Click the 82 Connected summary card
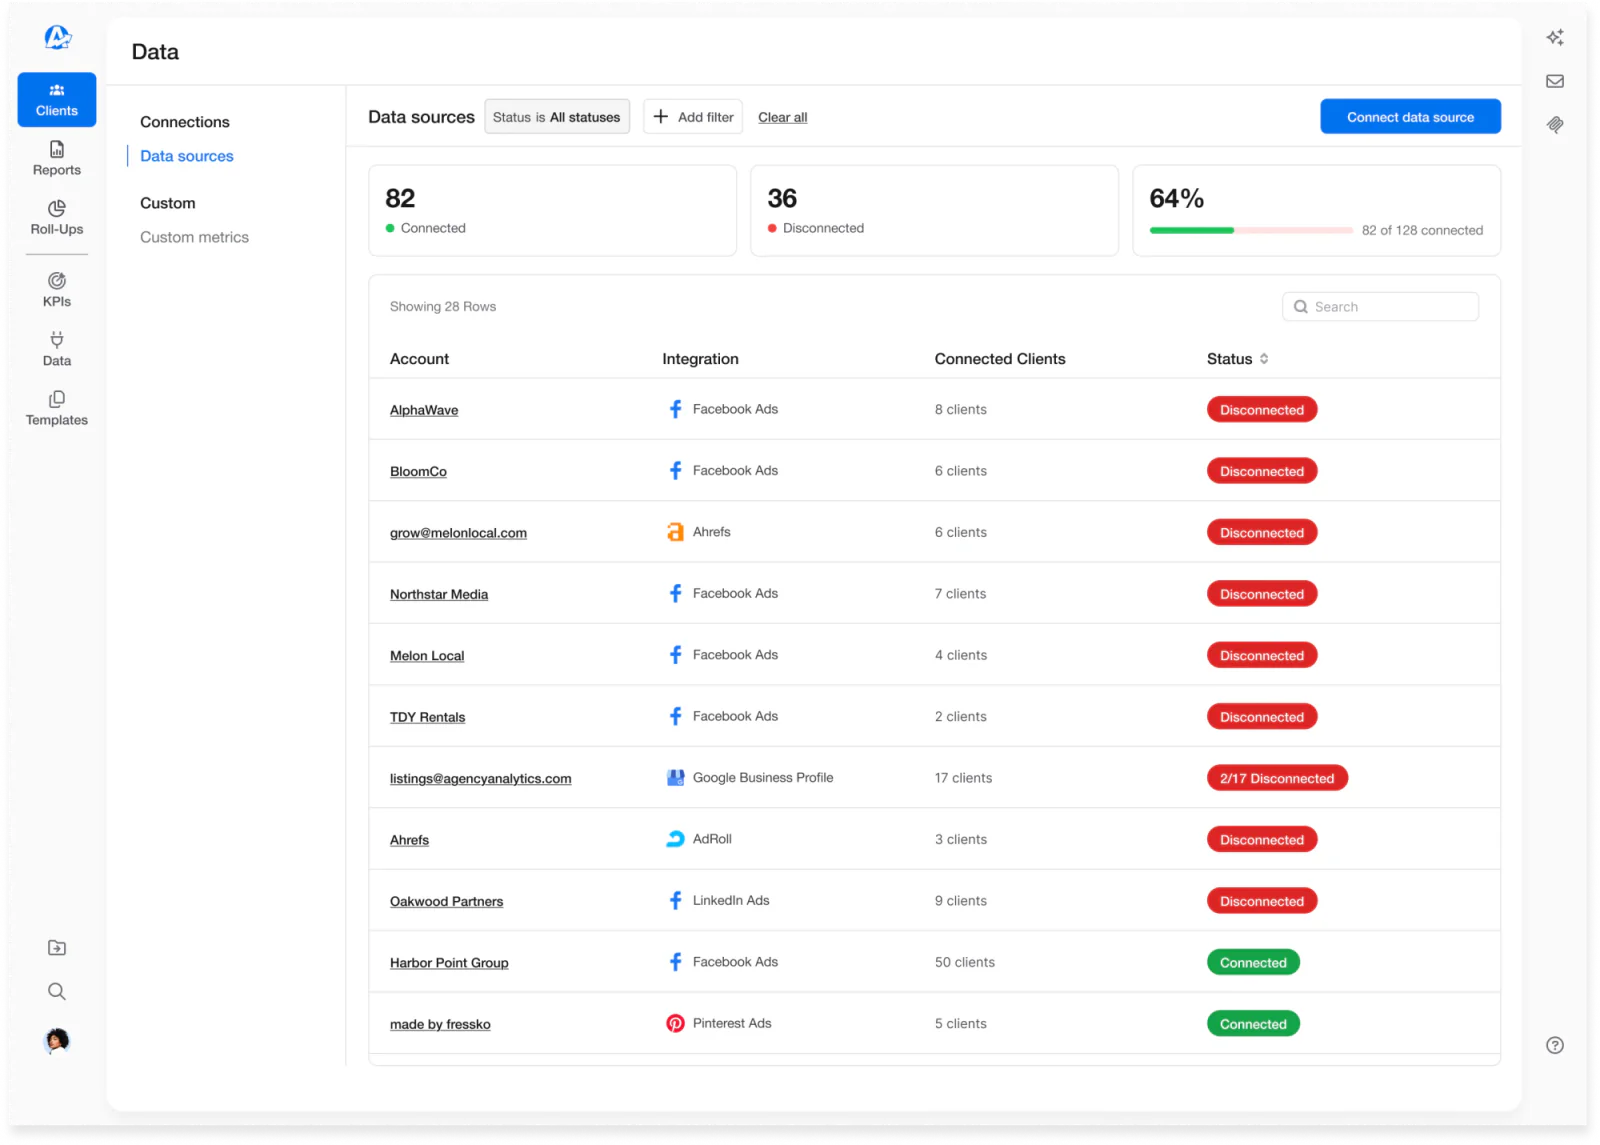Screen dimensions: 1600x1145 coord(552,211)
